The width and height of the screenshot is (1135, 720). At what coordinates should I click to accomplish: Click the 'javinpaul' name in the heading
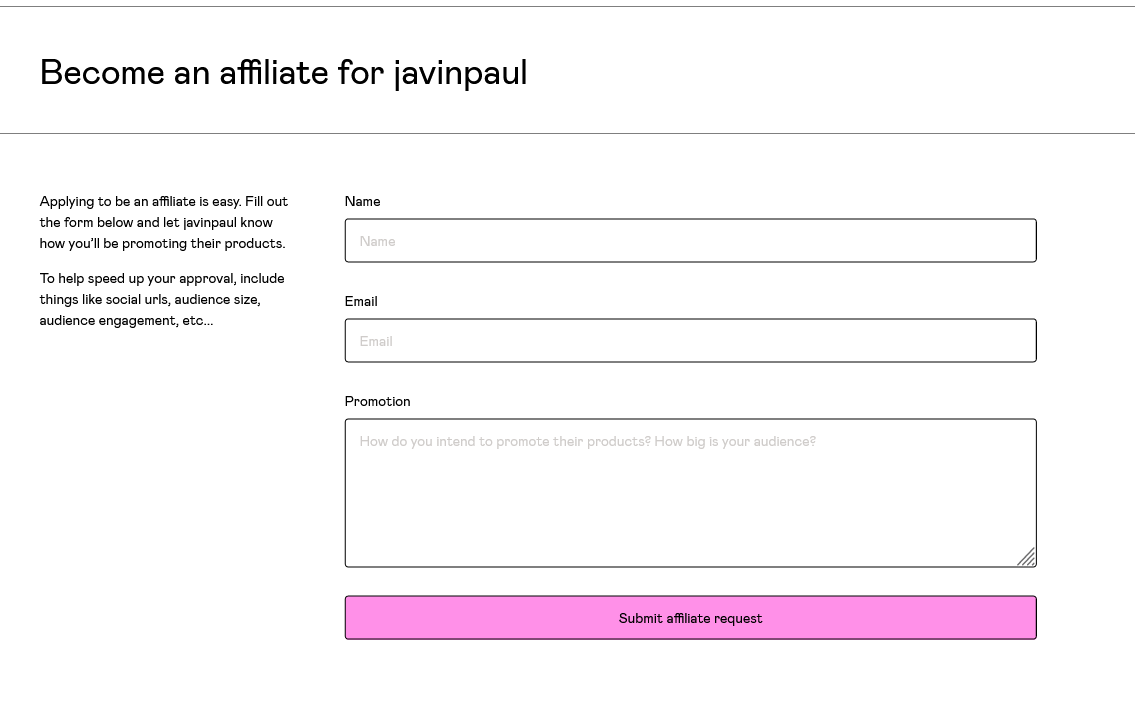click(460, 72)
